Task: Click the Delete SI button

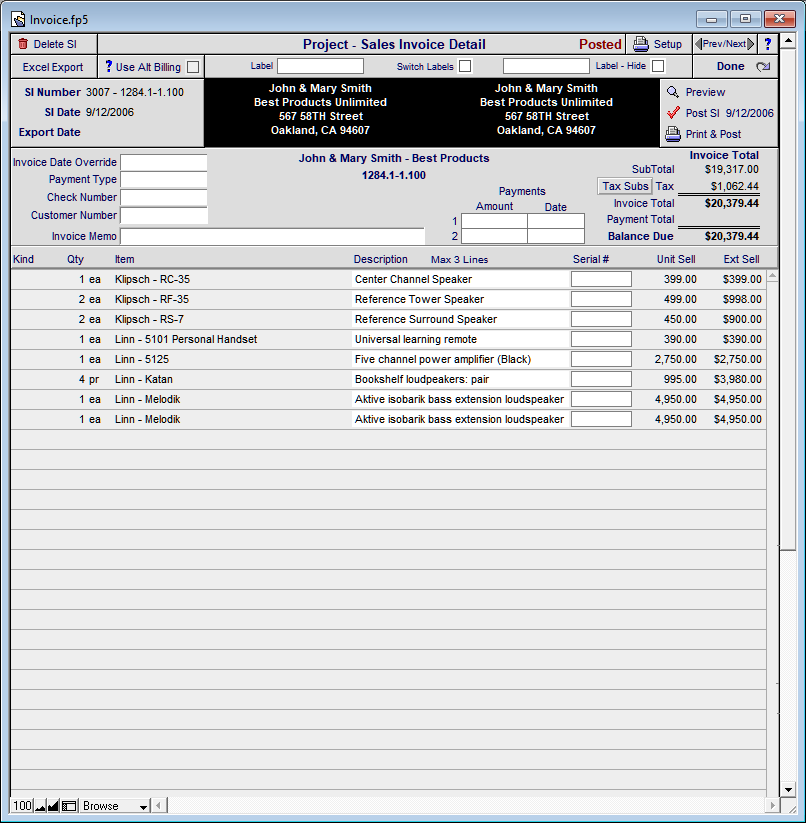Action: (54, 44)
